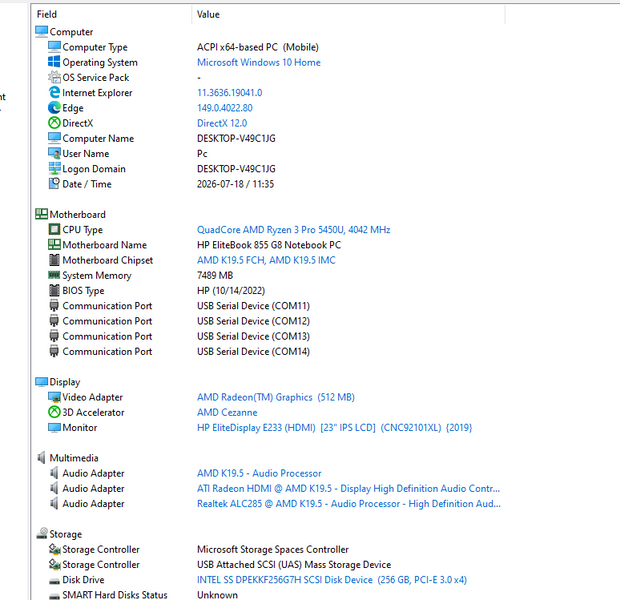
Task: Click the Logon Domain network icon
Action: 54,168
